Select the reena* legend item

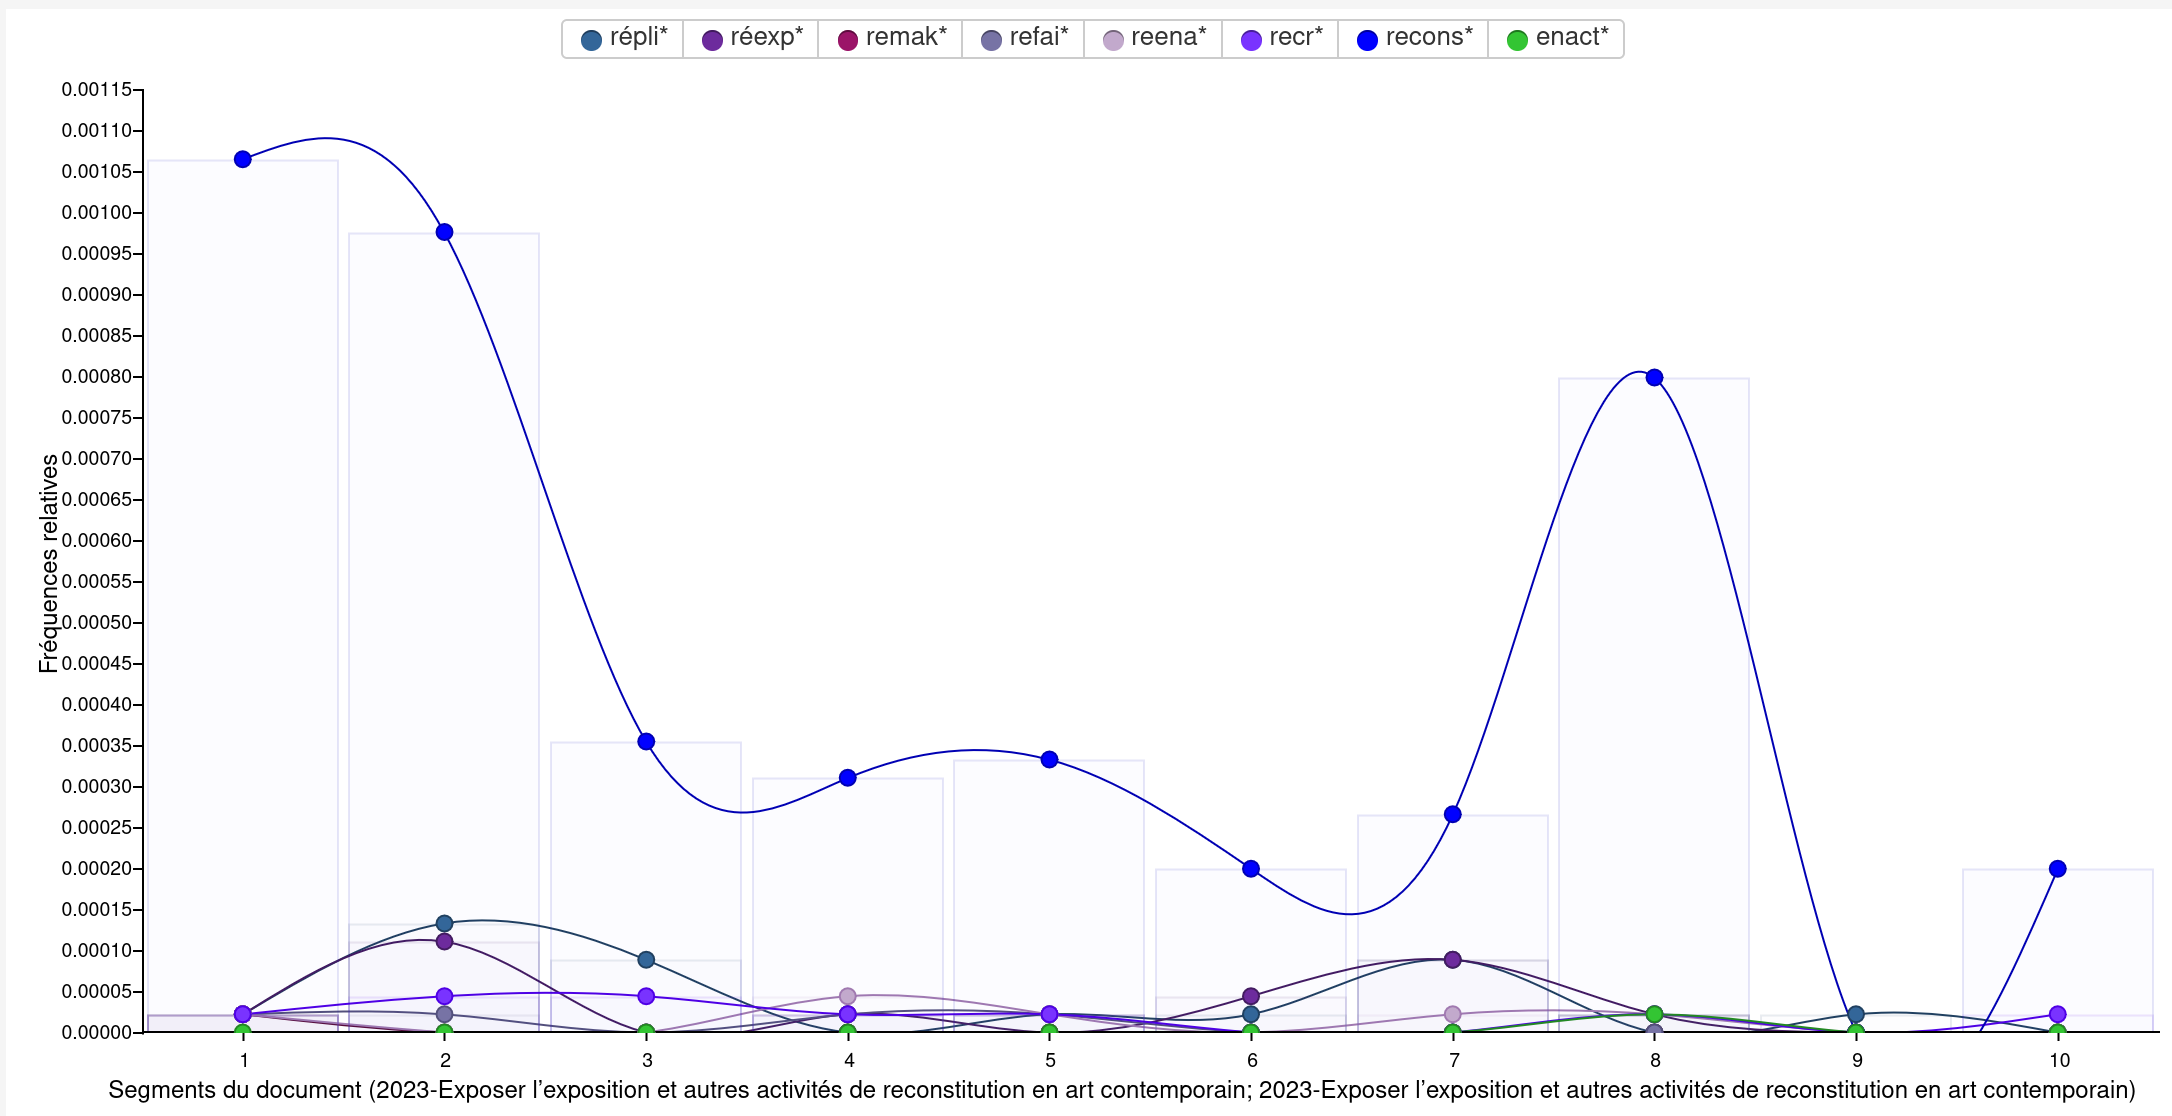[1154, 39]
